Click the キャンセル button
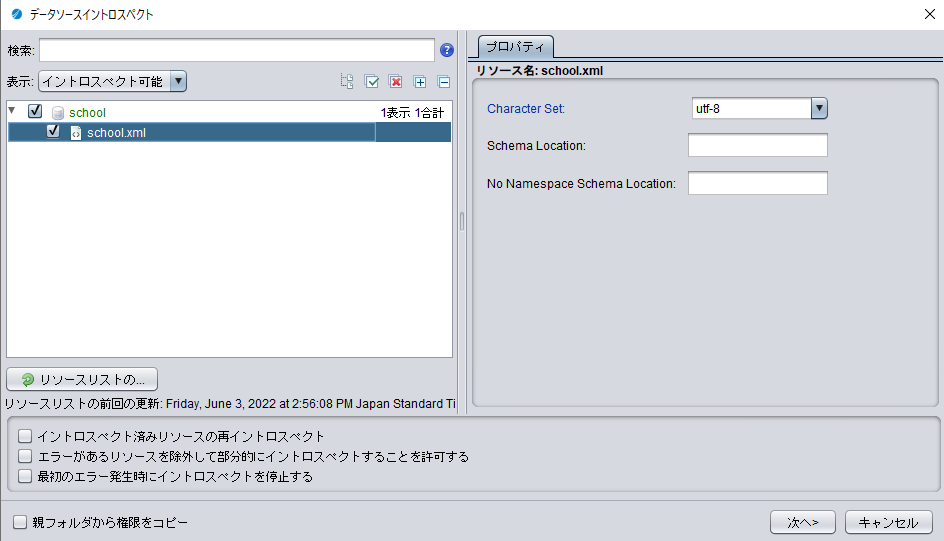Screen dimensions: 944x541 click(x=889, y=522)
